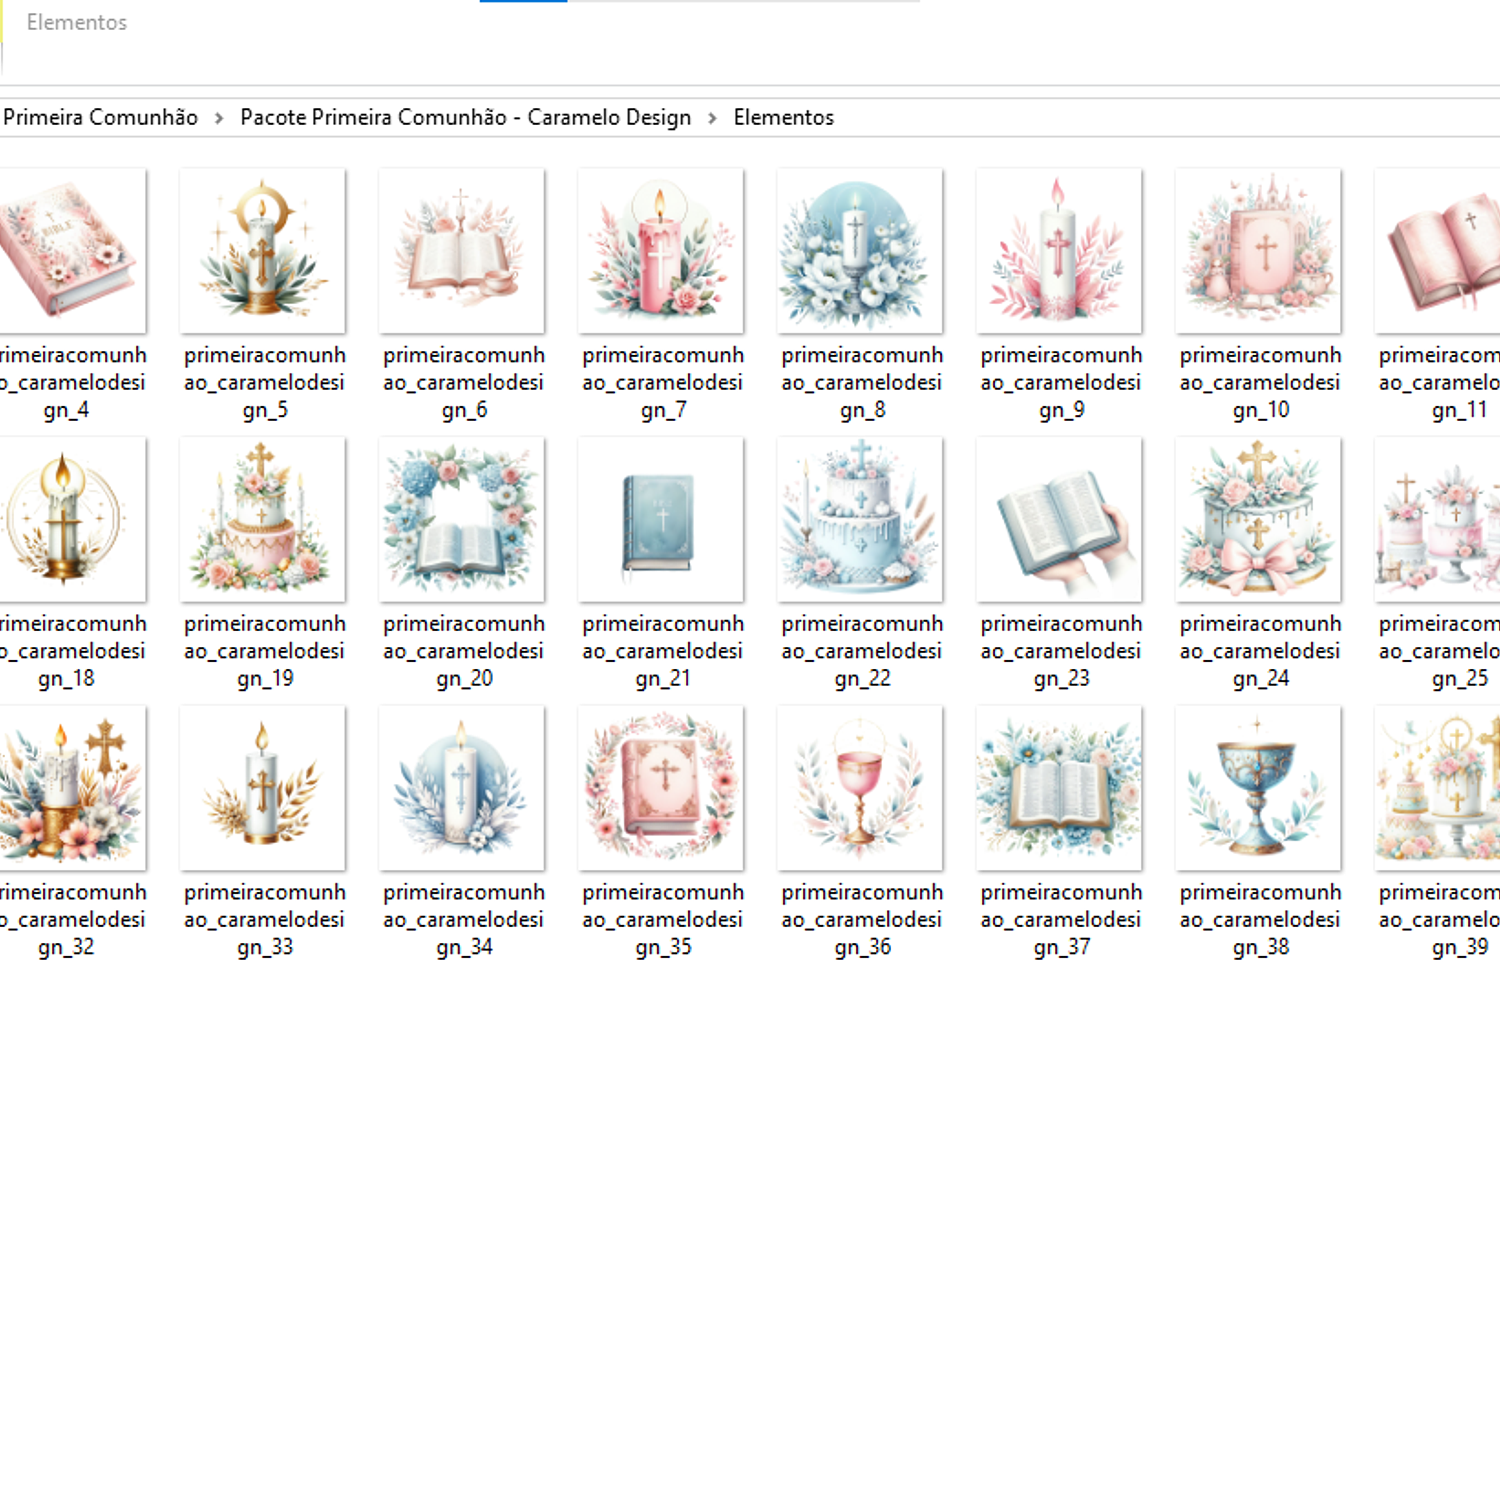Click the blue floral candle image gn_8
This screenshot has width=1500, height=1500.
860,251
